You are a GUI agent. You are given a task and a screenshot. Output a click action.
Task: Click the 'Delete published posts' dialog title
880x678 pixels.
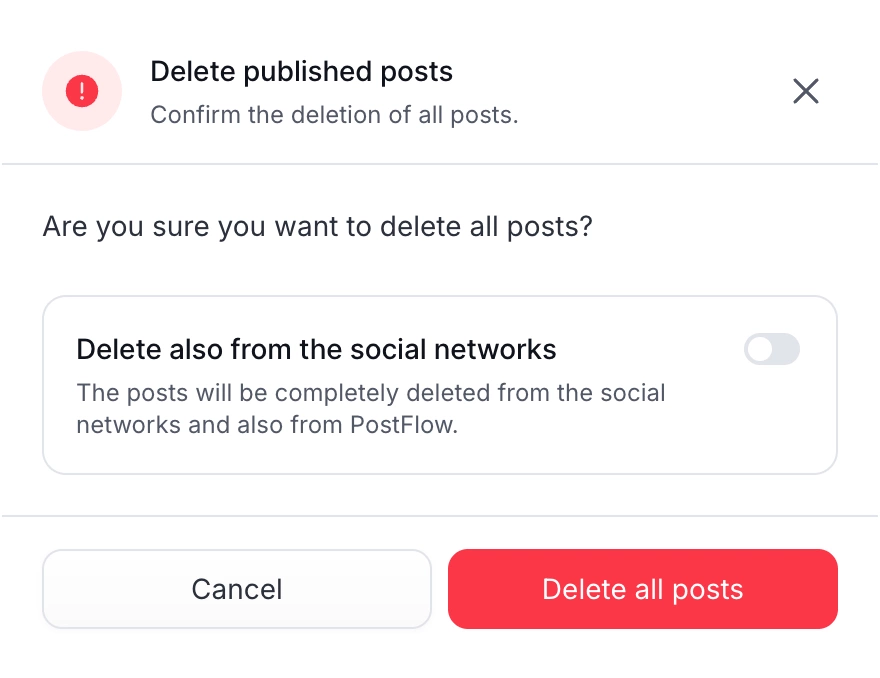(x=301, y=72)
